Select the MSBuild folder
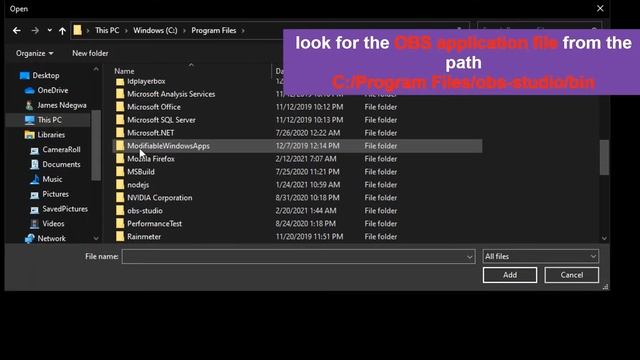This screenshot has width=640, height=360. click(x=141, y=172)
